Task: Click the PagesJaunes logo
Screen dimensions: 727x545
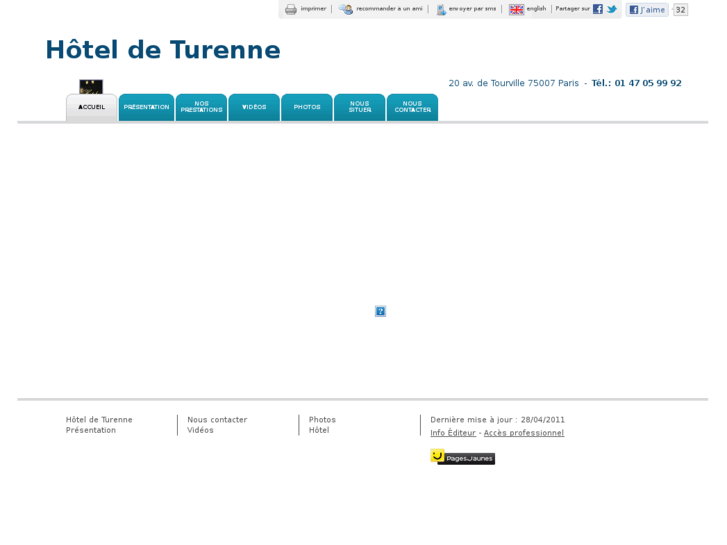Action: coord(462,457)
